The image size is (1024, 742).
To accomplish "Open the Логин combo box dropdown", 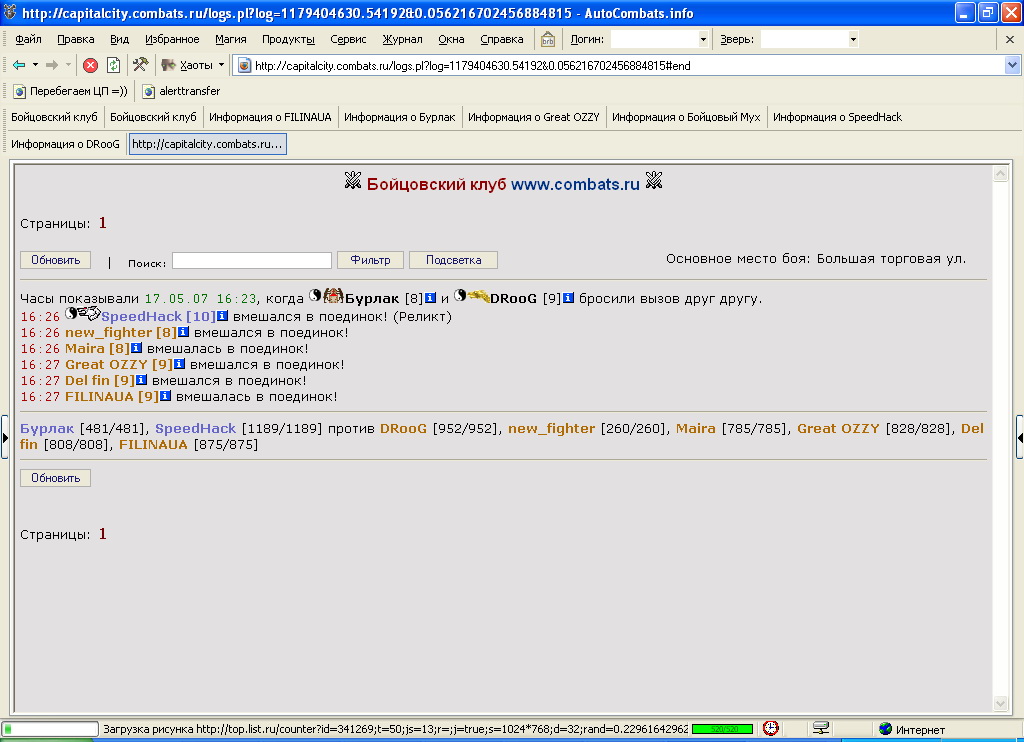I will pyautogui.click(x=703, y=39).
